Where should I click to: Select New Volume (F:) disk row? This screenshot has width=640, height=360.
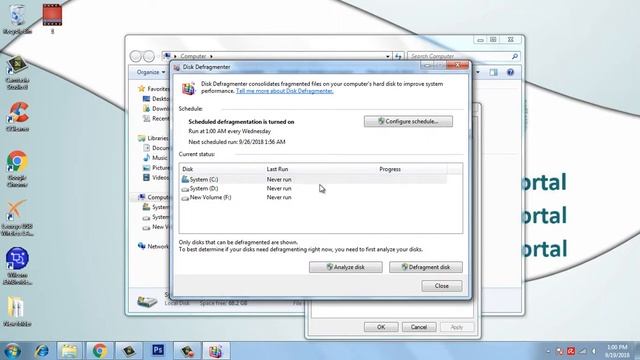click(313, 198)
